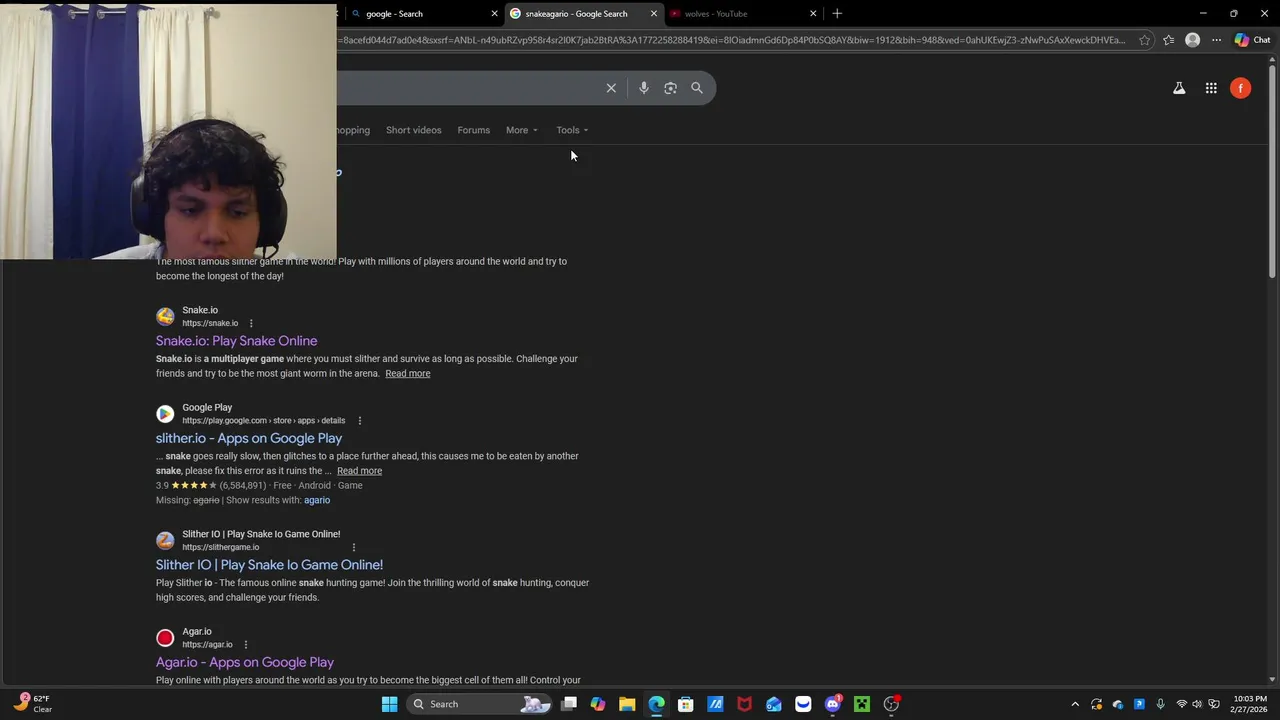Expand the More filters dropdown
Viewport: 1280px width, 720px height.
[x=522, y=130]
